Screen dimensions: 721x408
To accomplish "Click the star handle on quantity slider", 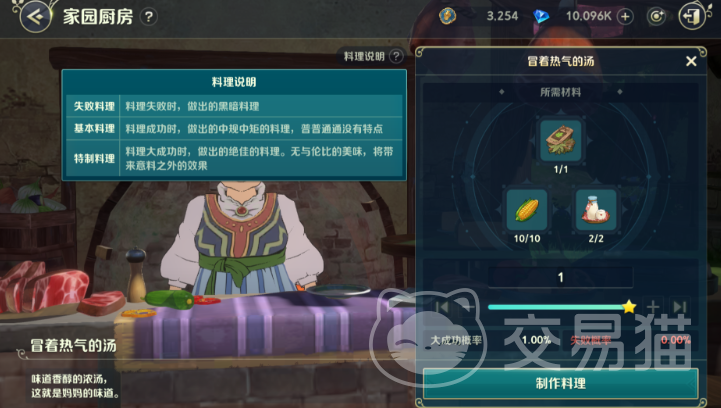I will coord(629,306).
